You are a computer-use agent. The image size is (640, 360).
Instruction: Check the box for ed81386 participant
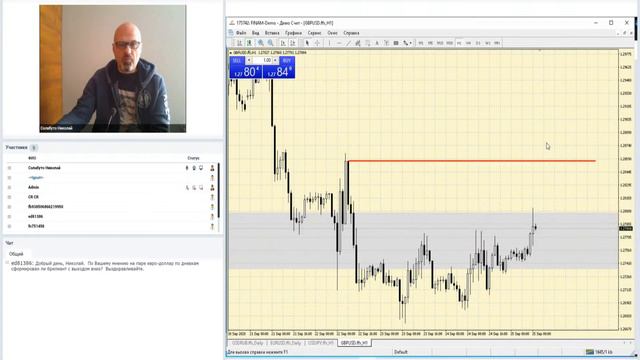click(9, 216)
